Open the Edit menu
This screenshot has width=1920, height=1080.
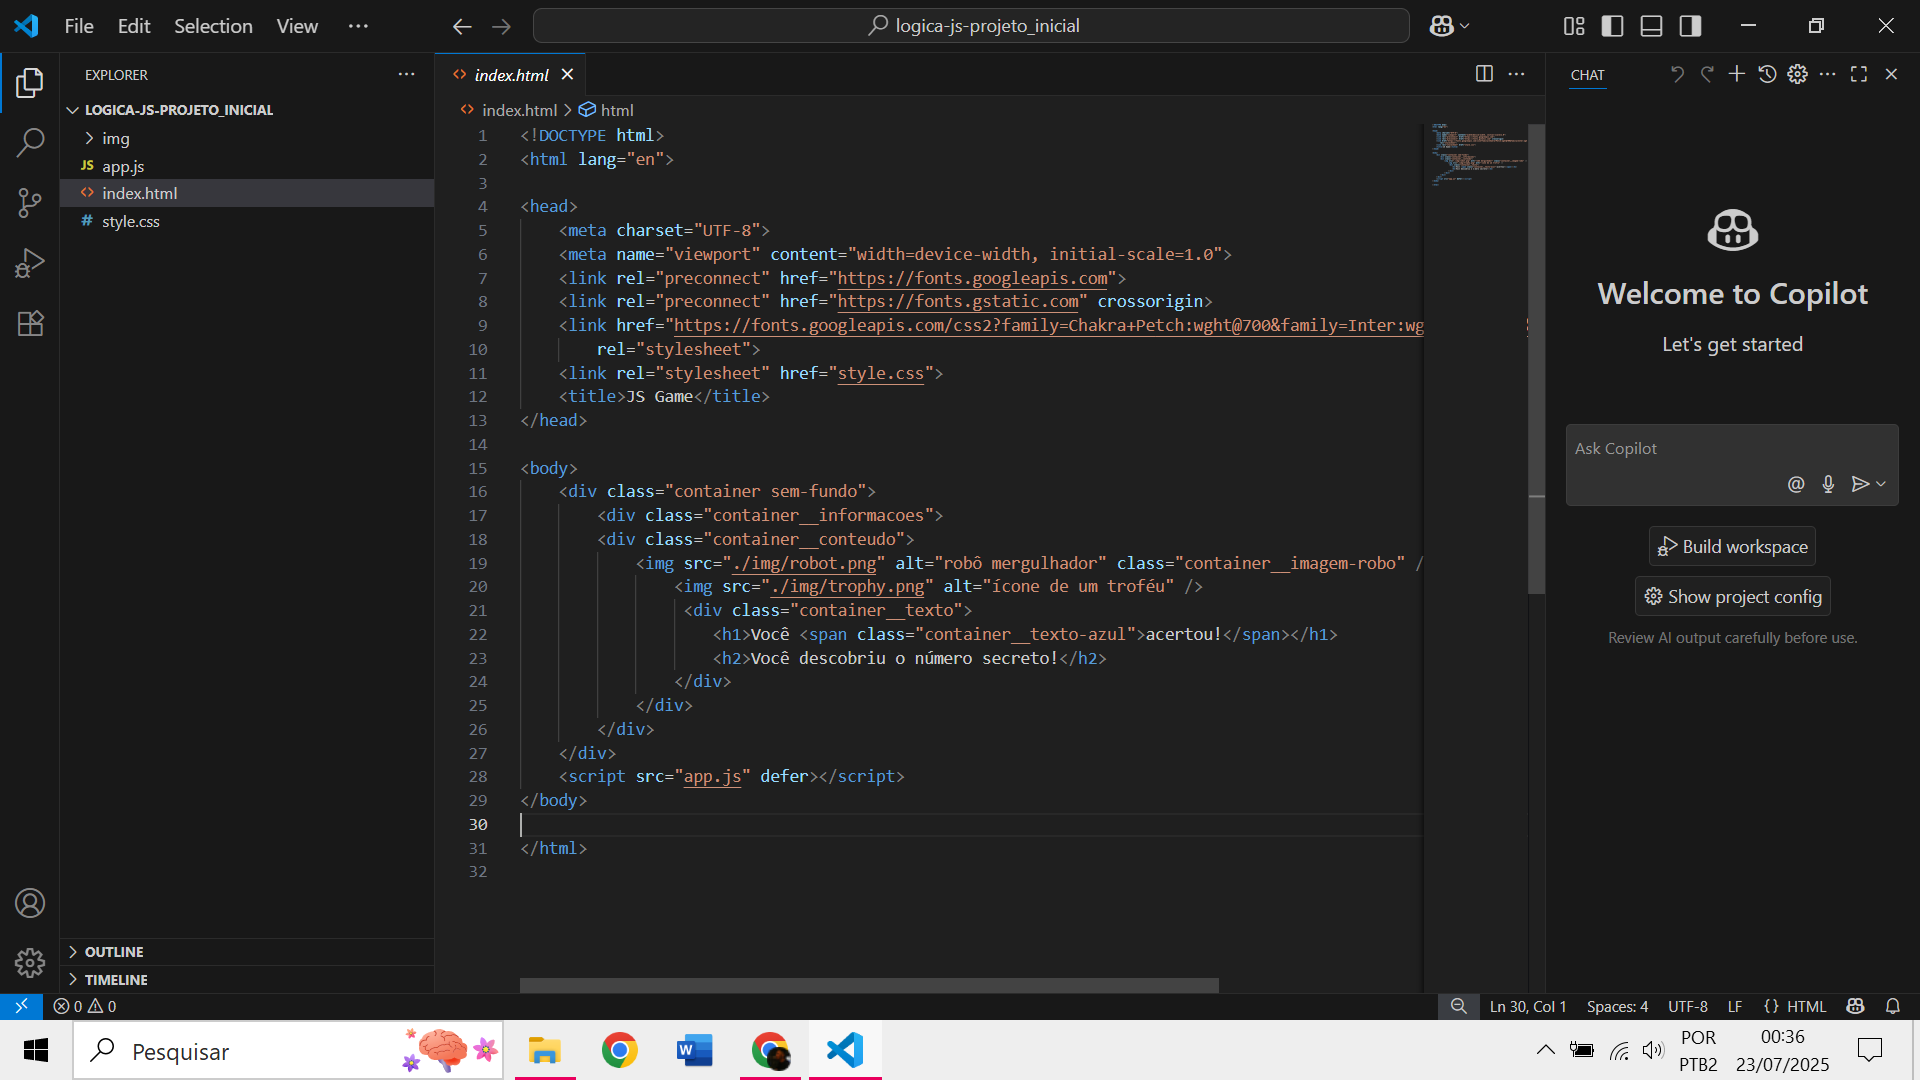(x=134, y=26)
